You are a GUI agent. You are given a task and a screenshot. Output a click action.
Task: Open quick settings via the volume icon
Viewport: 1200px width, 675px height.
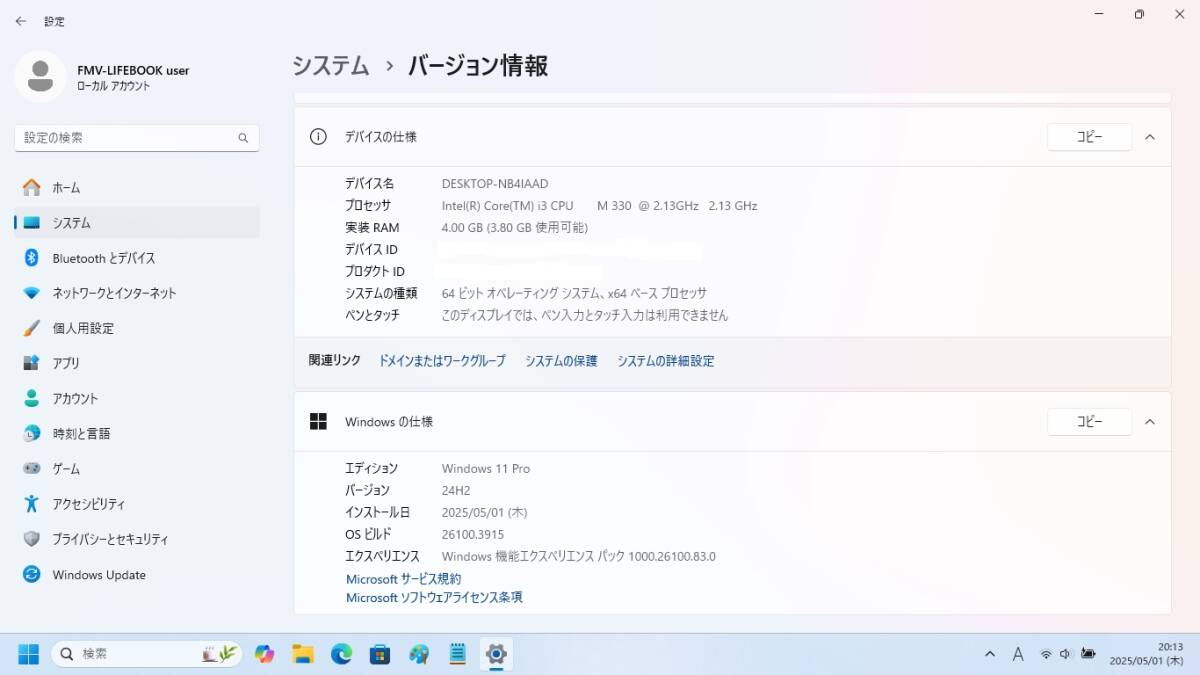[x=1065, y=654]
